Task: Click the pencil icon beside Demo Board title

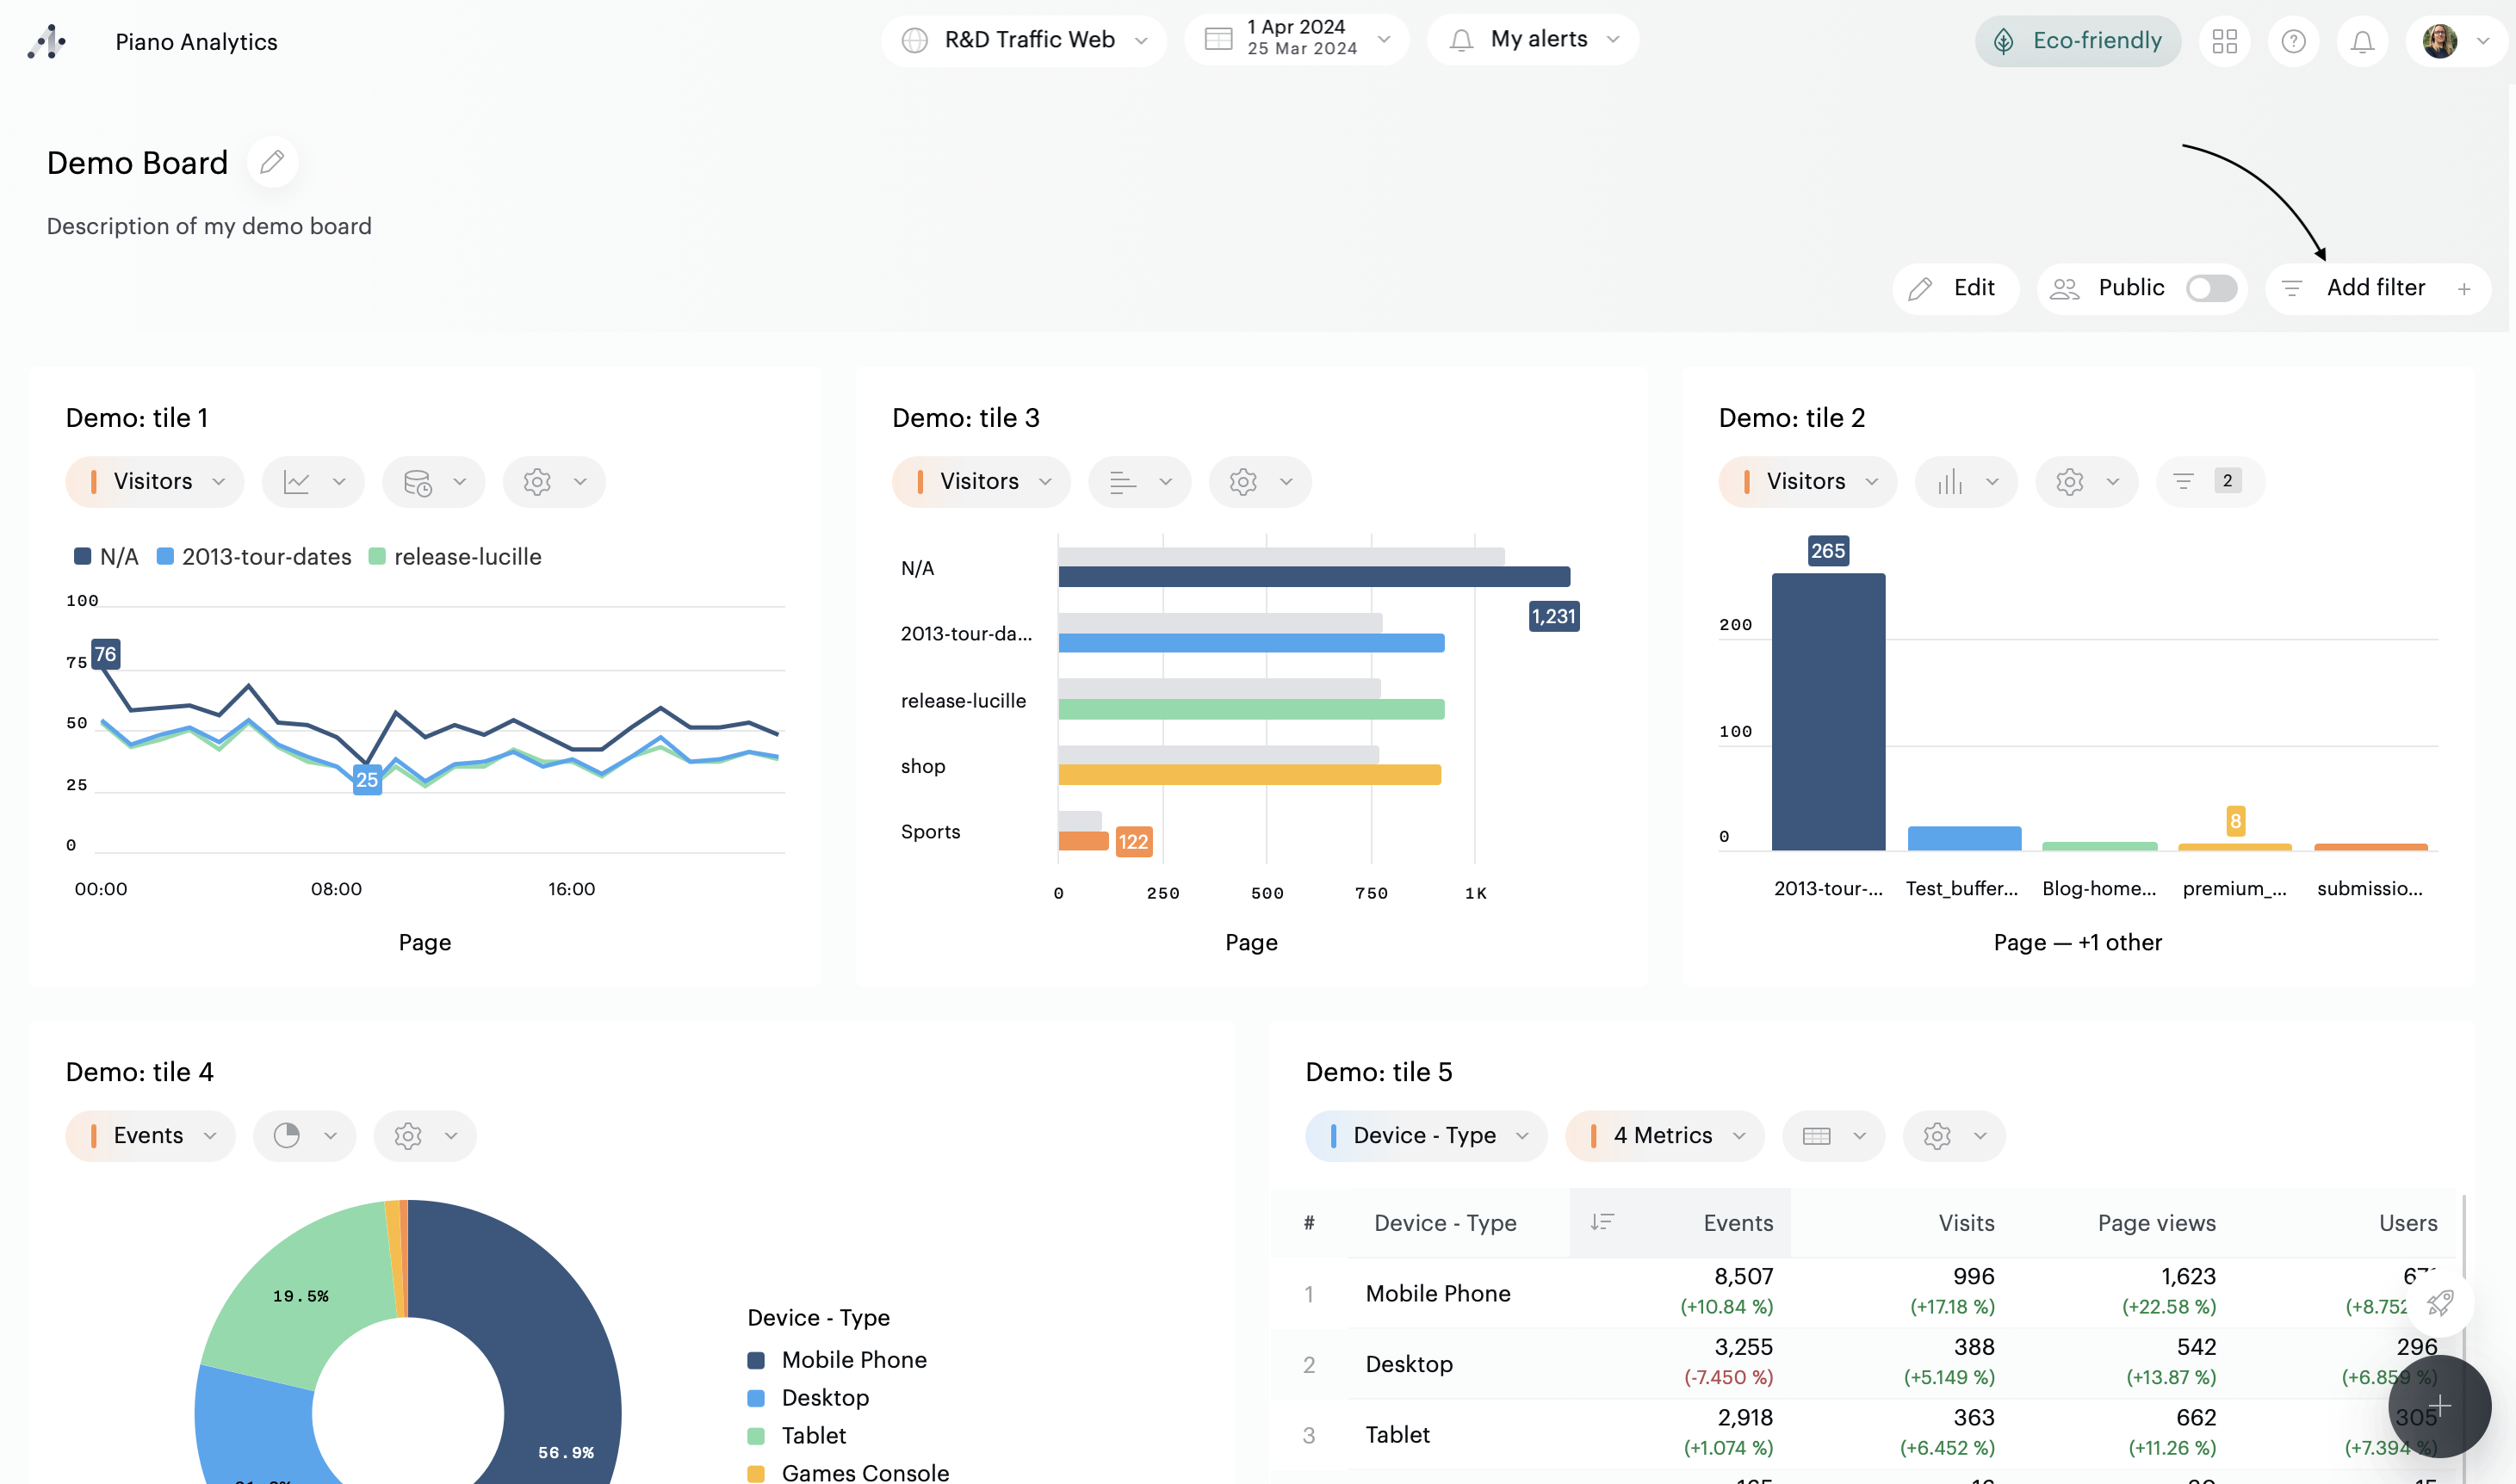Action: [x=272, y=162]
